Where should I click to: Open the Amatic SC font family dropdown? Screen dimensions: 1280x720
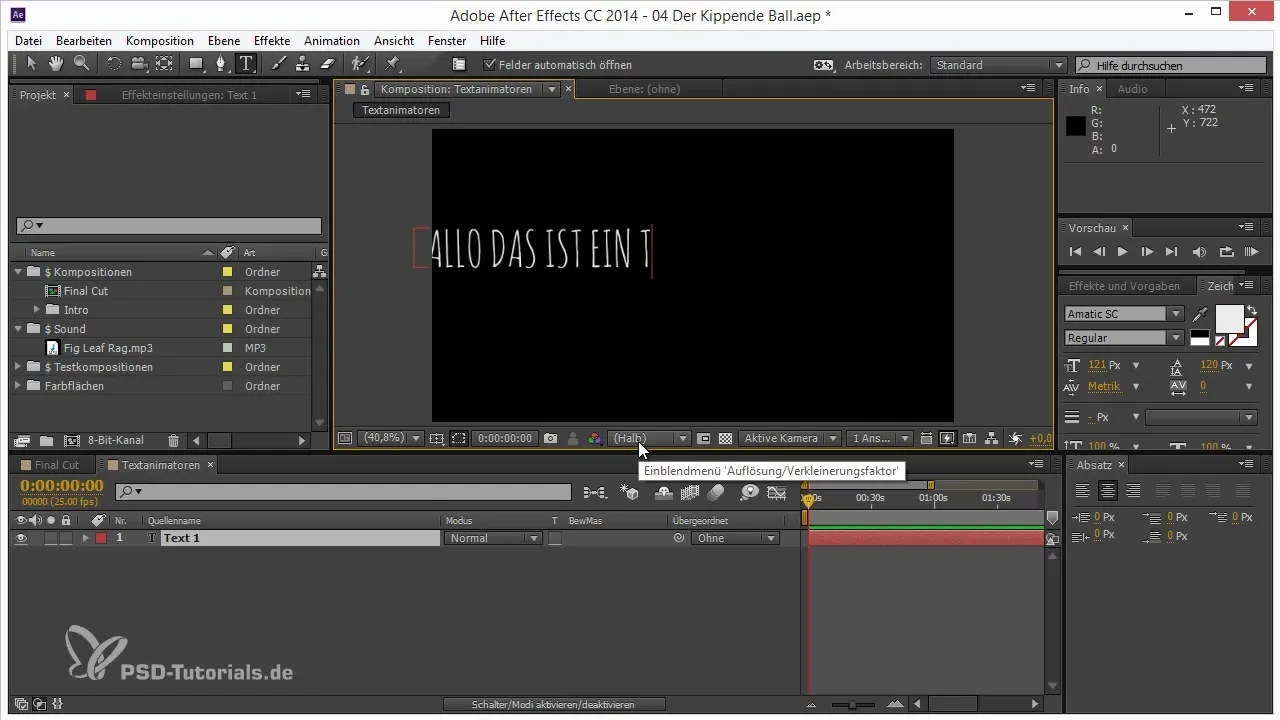coord(1124,314)
